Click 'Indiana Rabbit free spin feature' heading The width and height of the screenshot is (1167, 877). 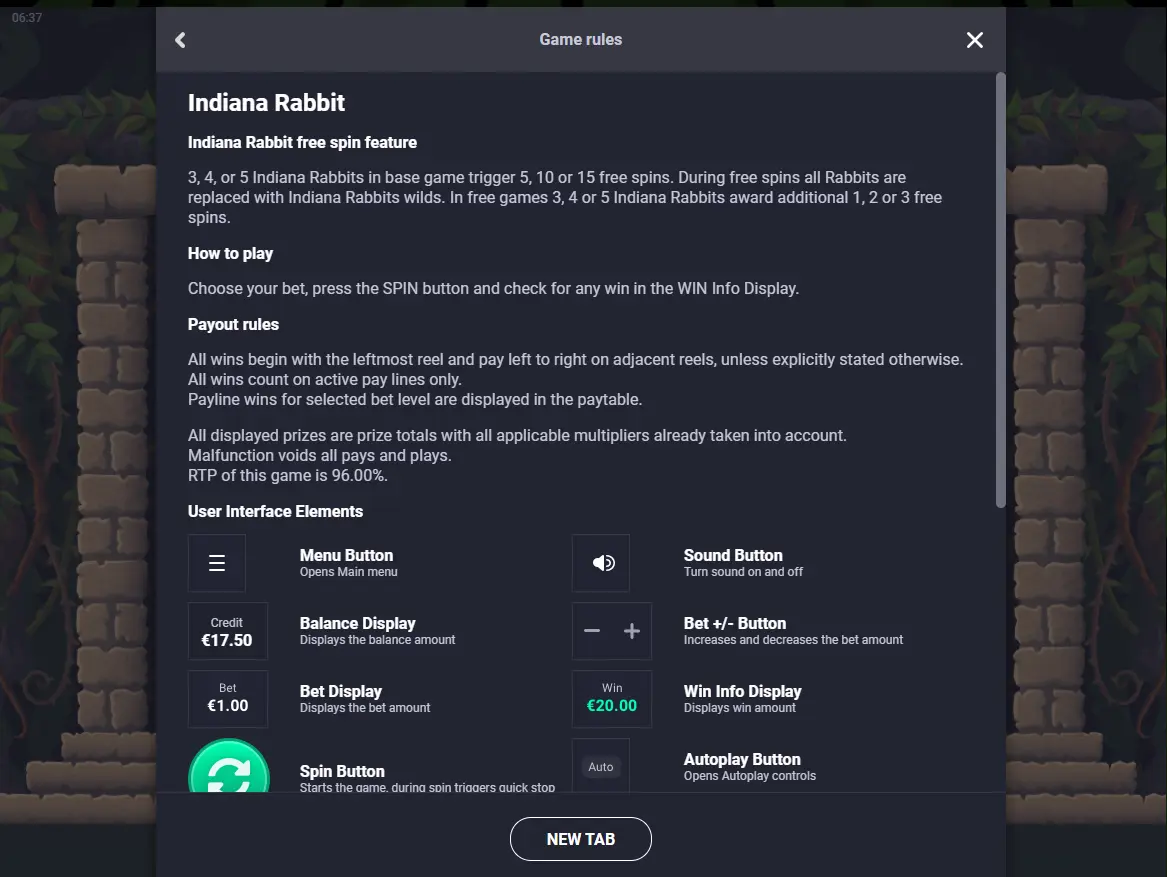pos(302,142)
